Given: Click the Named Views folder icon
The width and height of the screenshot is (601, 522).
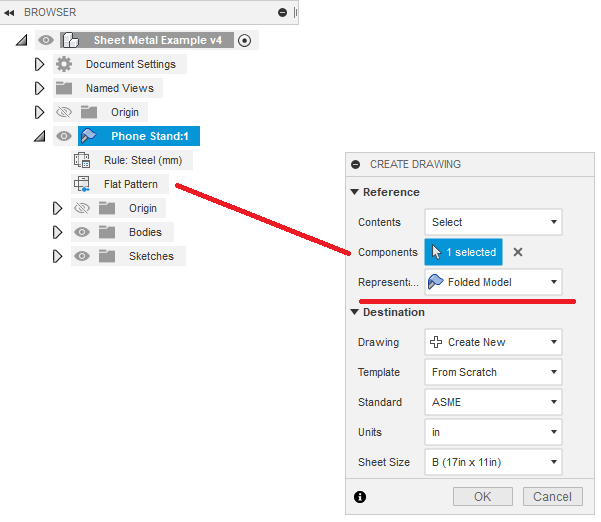Looking at the screenshot, I should [64, 88].
